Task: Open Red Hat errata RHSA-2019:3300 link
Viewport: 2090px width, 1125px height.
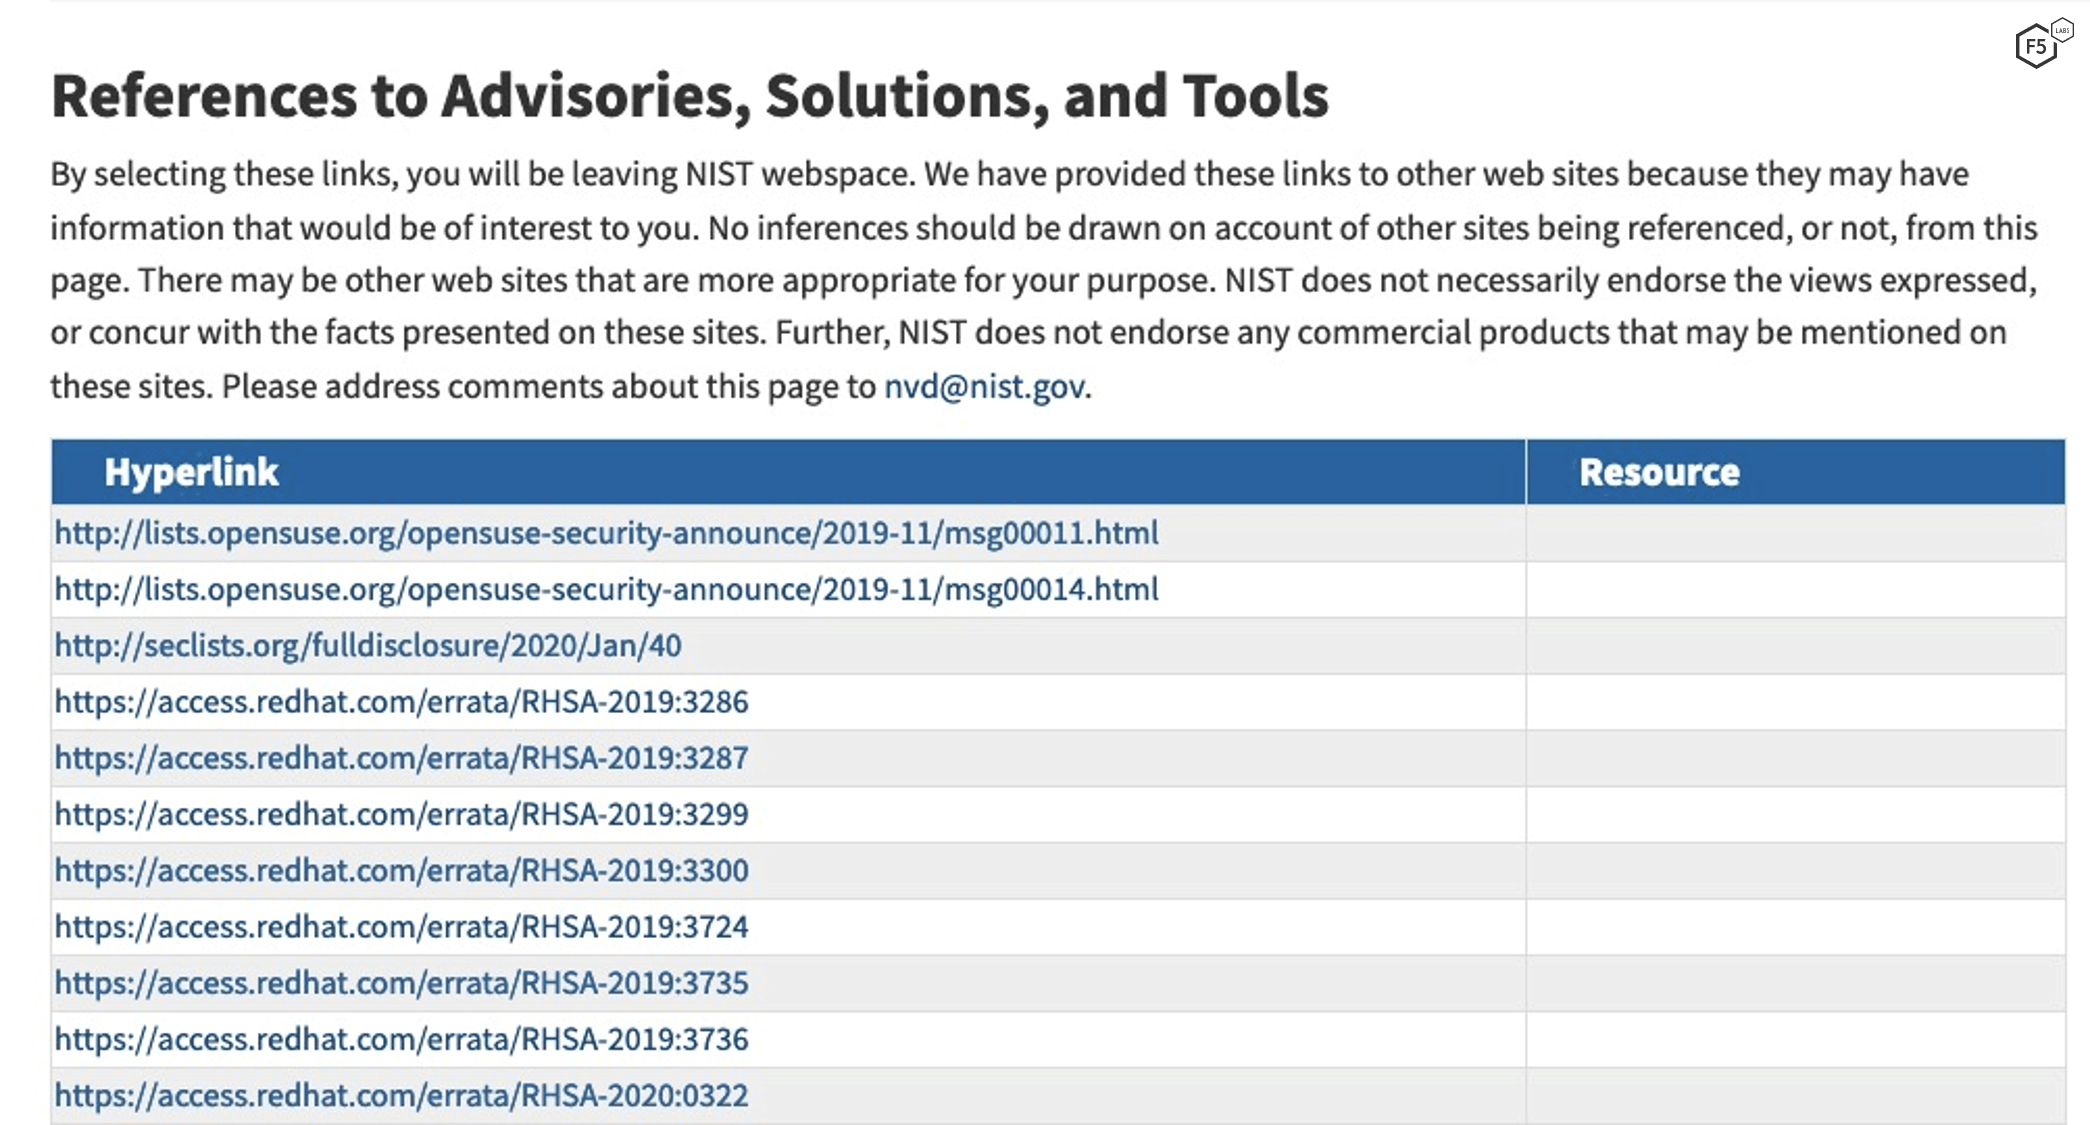Action: pos(401,870)
